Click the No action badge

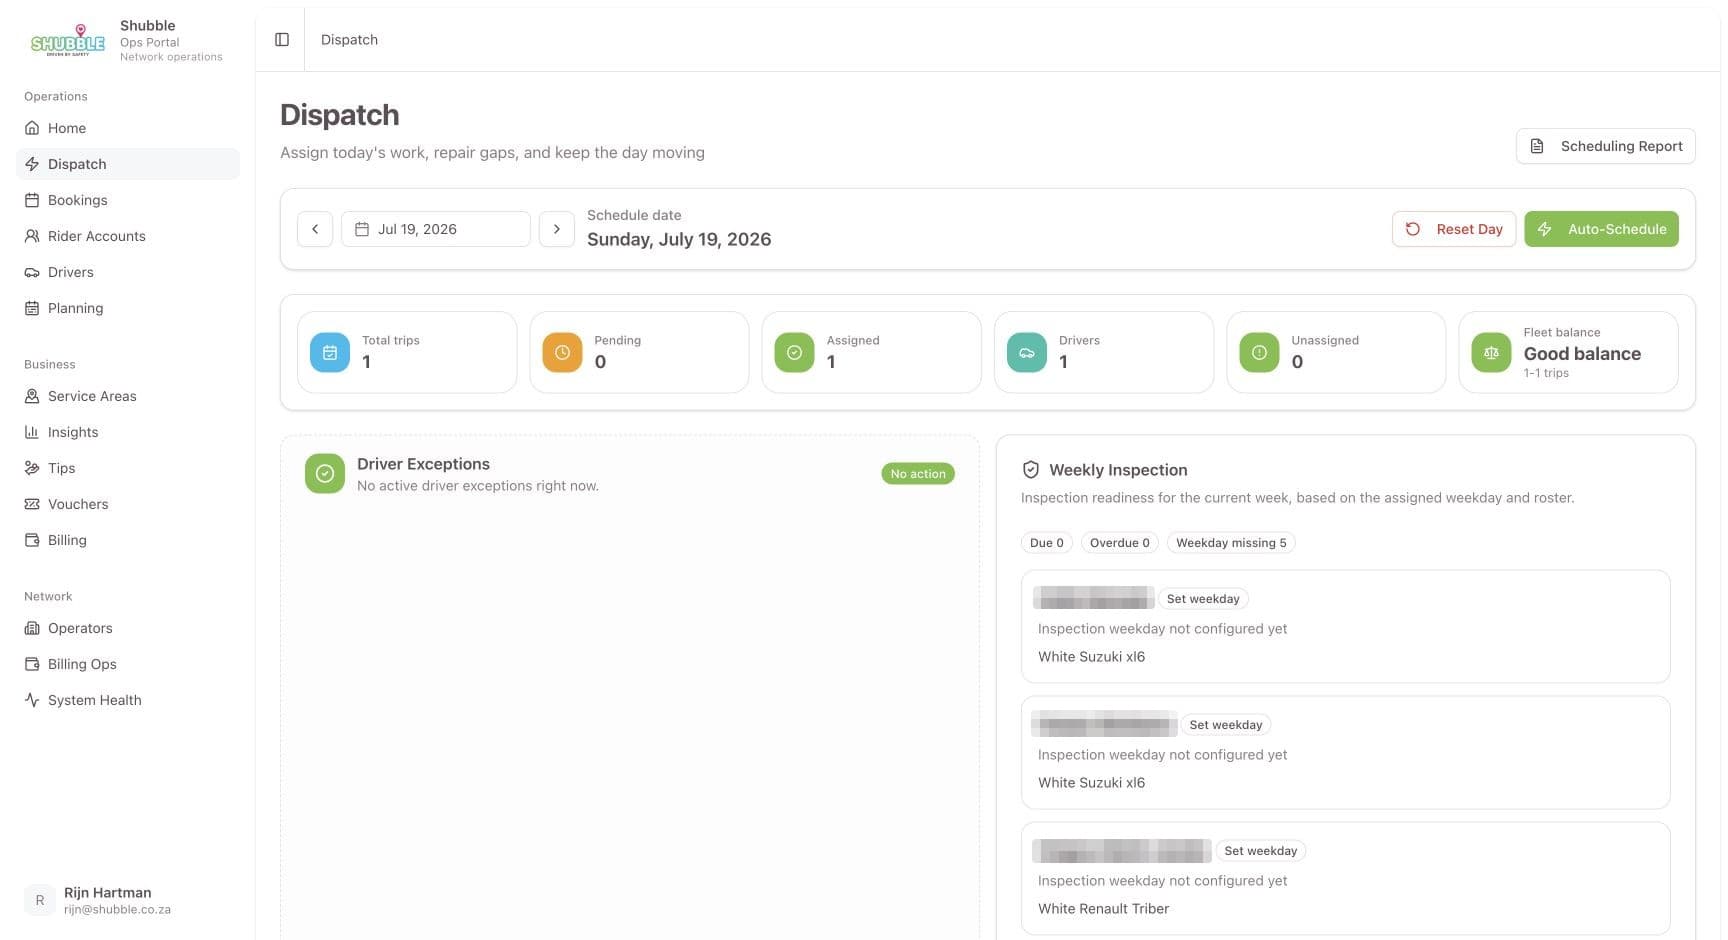coord(918,474)
